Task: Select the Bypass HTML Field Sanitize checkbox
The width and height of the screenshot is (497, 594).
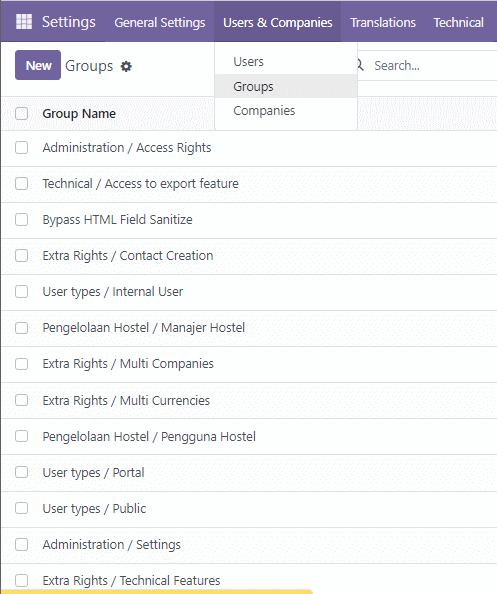Action: (x=22, y=219)
